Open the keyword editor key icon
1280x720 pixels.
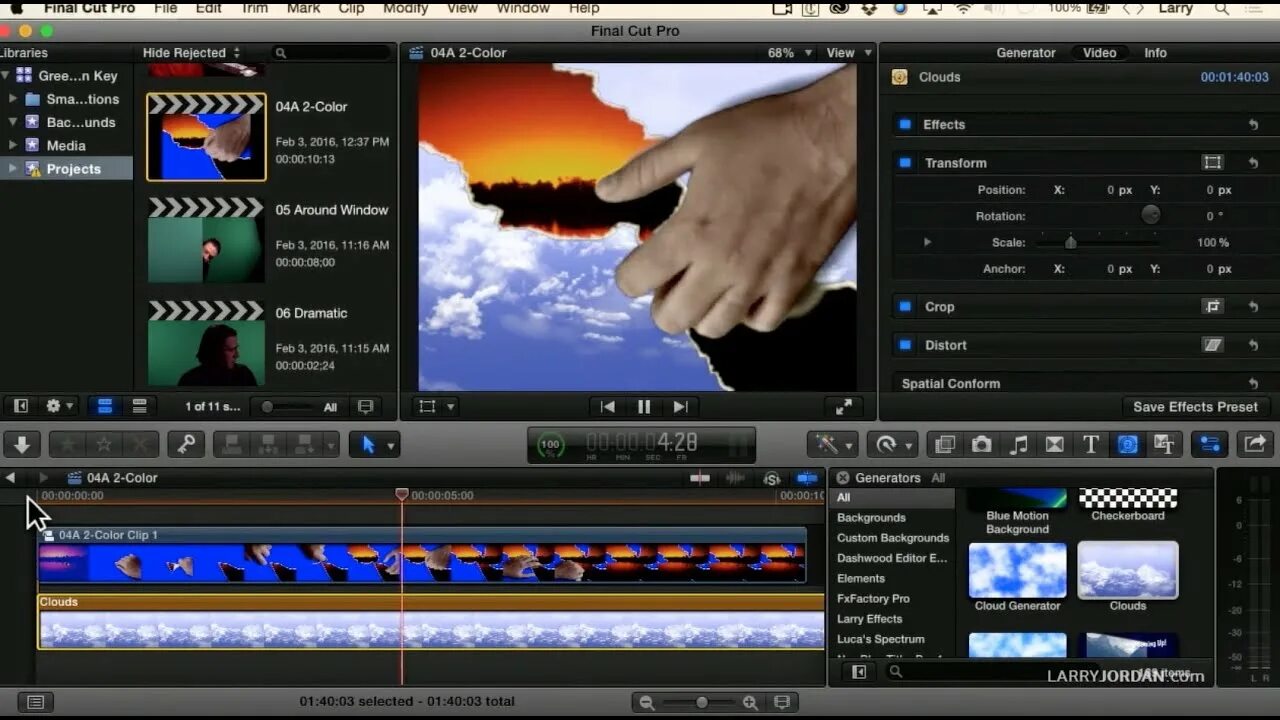186,445
